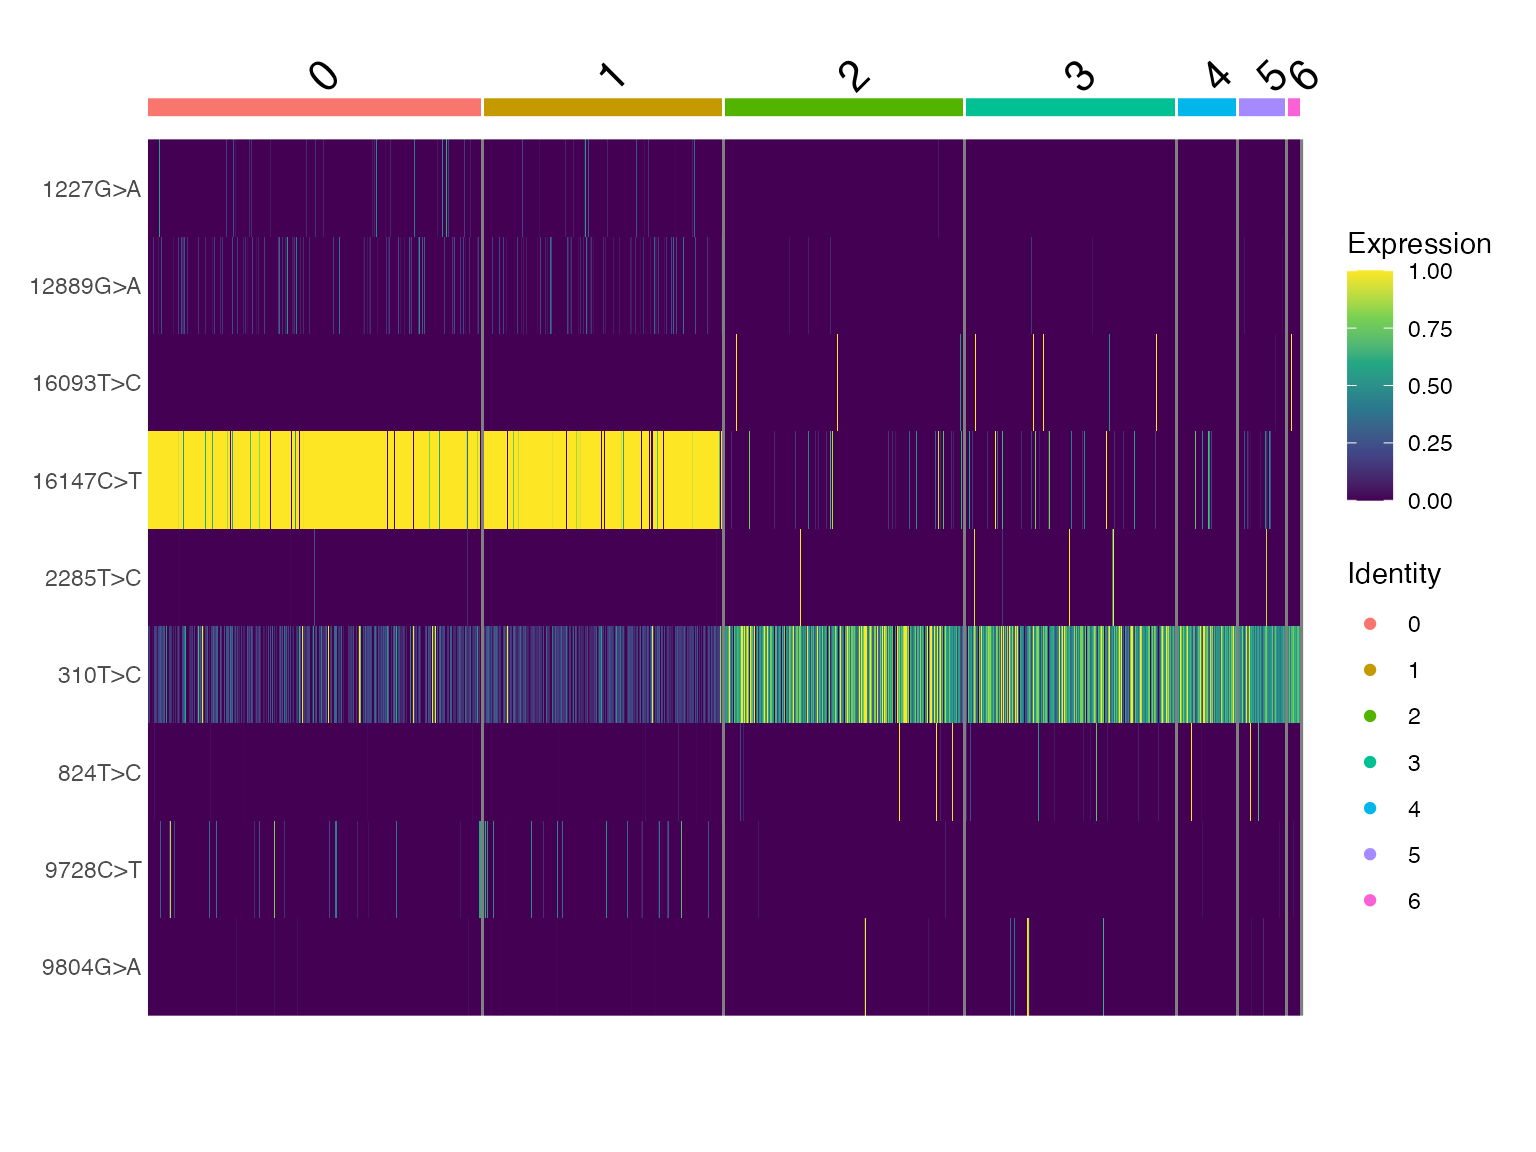Select rotated column label 1 above the heatmap
1536x1152 pixels.
click(612, 75)
